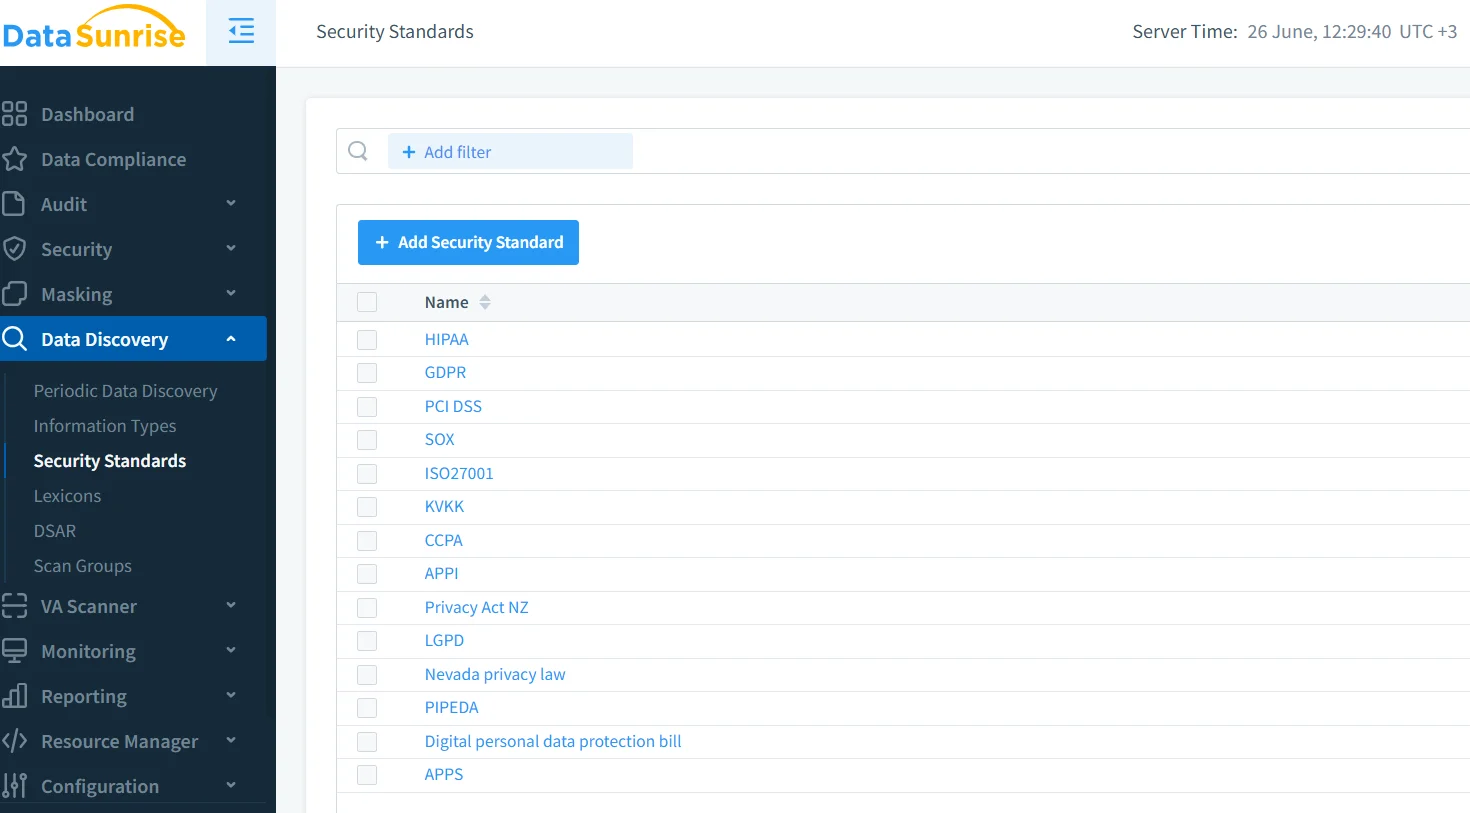Tick the checkbox next to PCI DSS
Viewport: 1470px width, 813px height.
(x=367, y=407)
